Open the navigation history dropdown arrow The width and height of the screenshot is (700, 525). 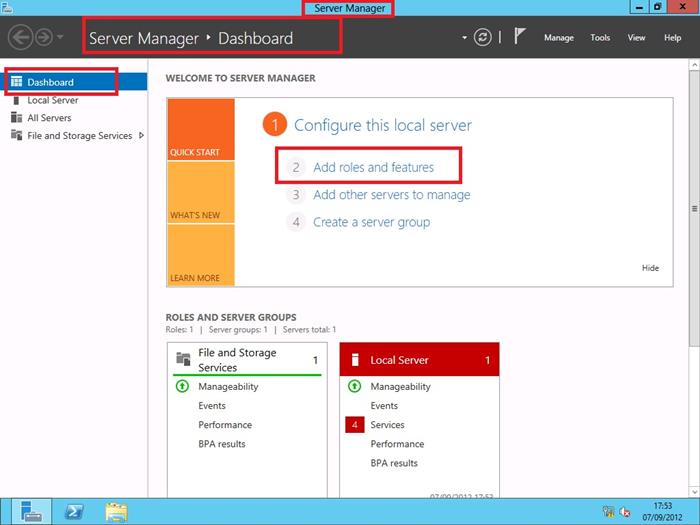(60, 37)
